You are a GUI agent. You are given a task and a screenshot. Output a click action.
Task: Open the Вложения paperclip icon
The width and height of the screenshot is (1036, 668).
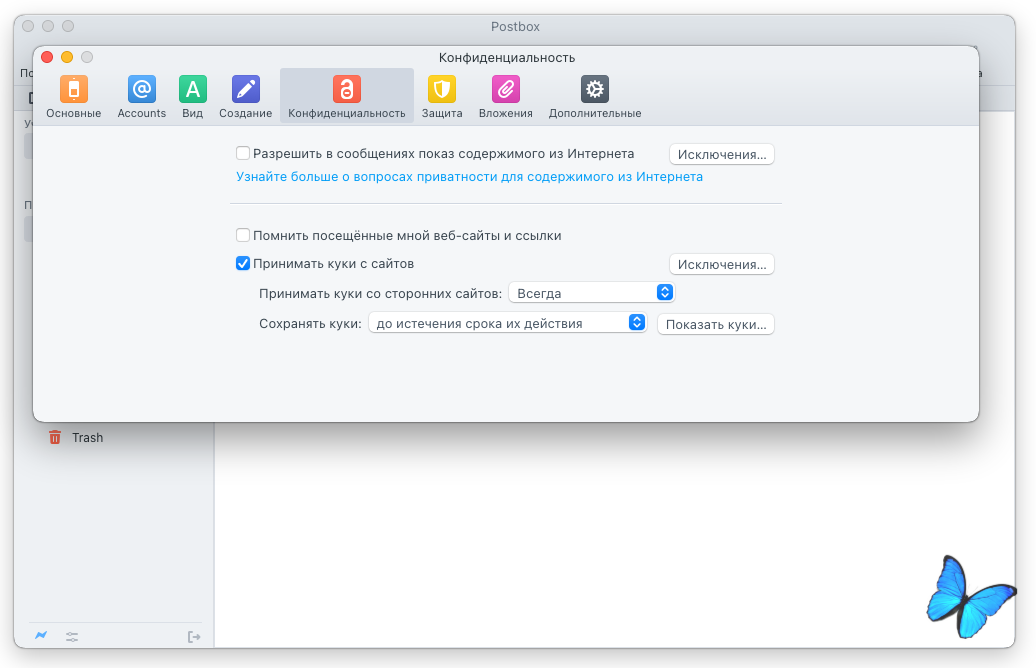coord(505,89)
